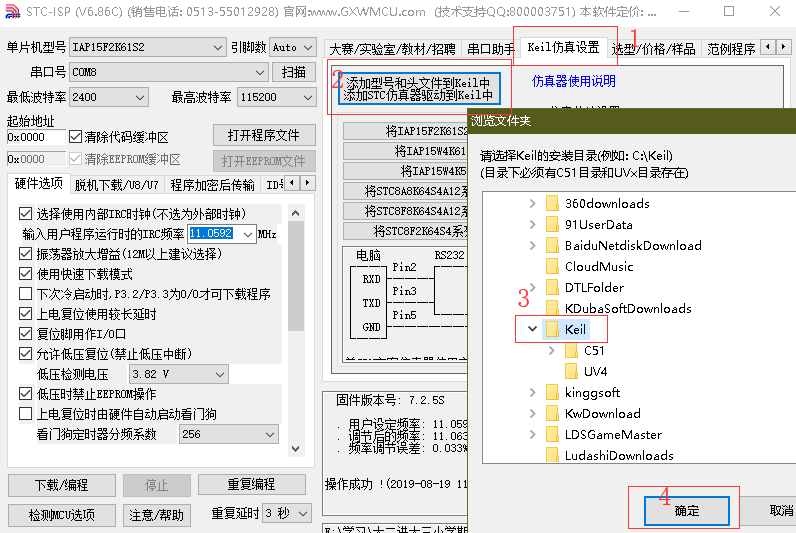Enable 下次冷启动时P3.2/P3.3 checkbox
796x533 pixels.
pyautogui.click(x=25, y=293)
